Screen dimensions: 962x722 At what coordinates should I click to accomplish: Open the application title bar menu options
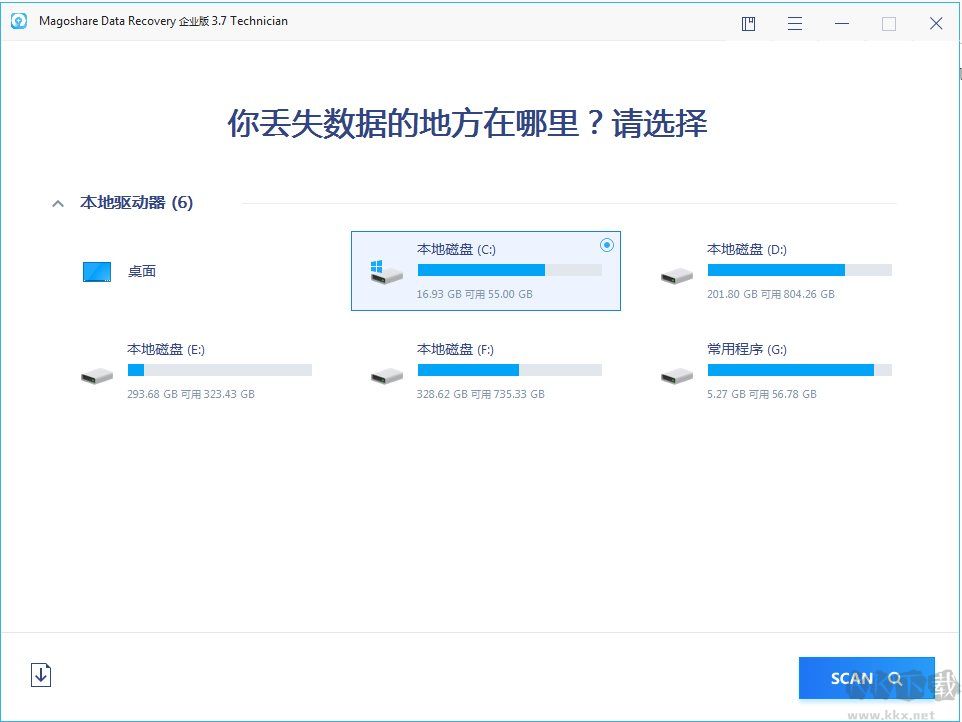coord(794,22)
